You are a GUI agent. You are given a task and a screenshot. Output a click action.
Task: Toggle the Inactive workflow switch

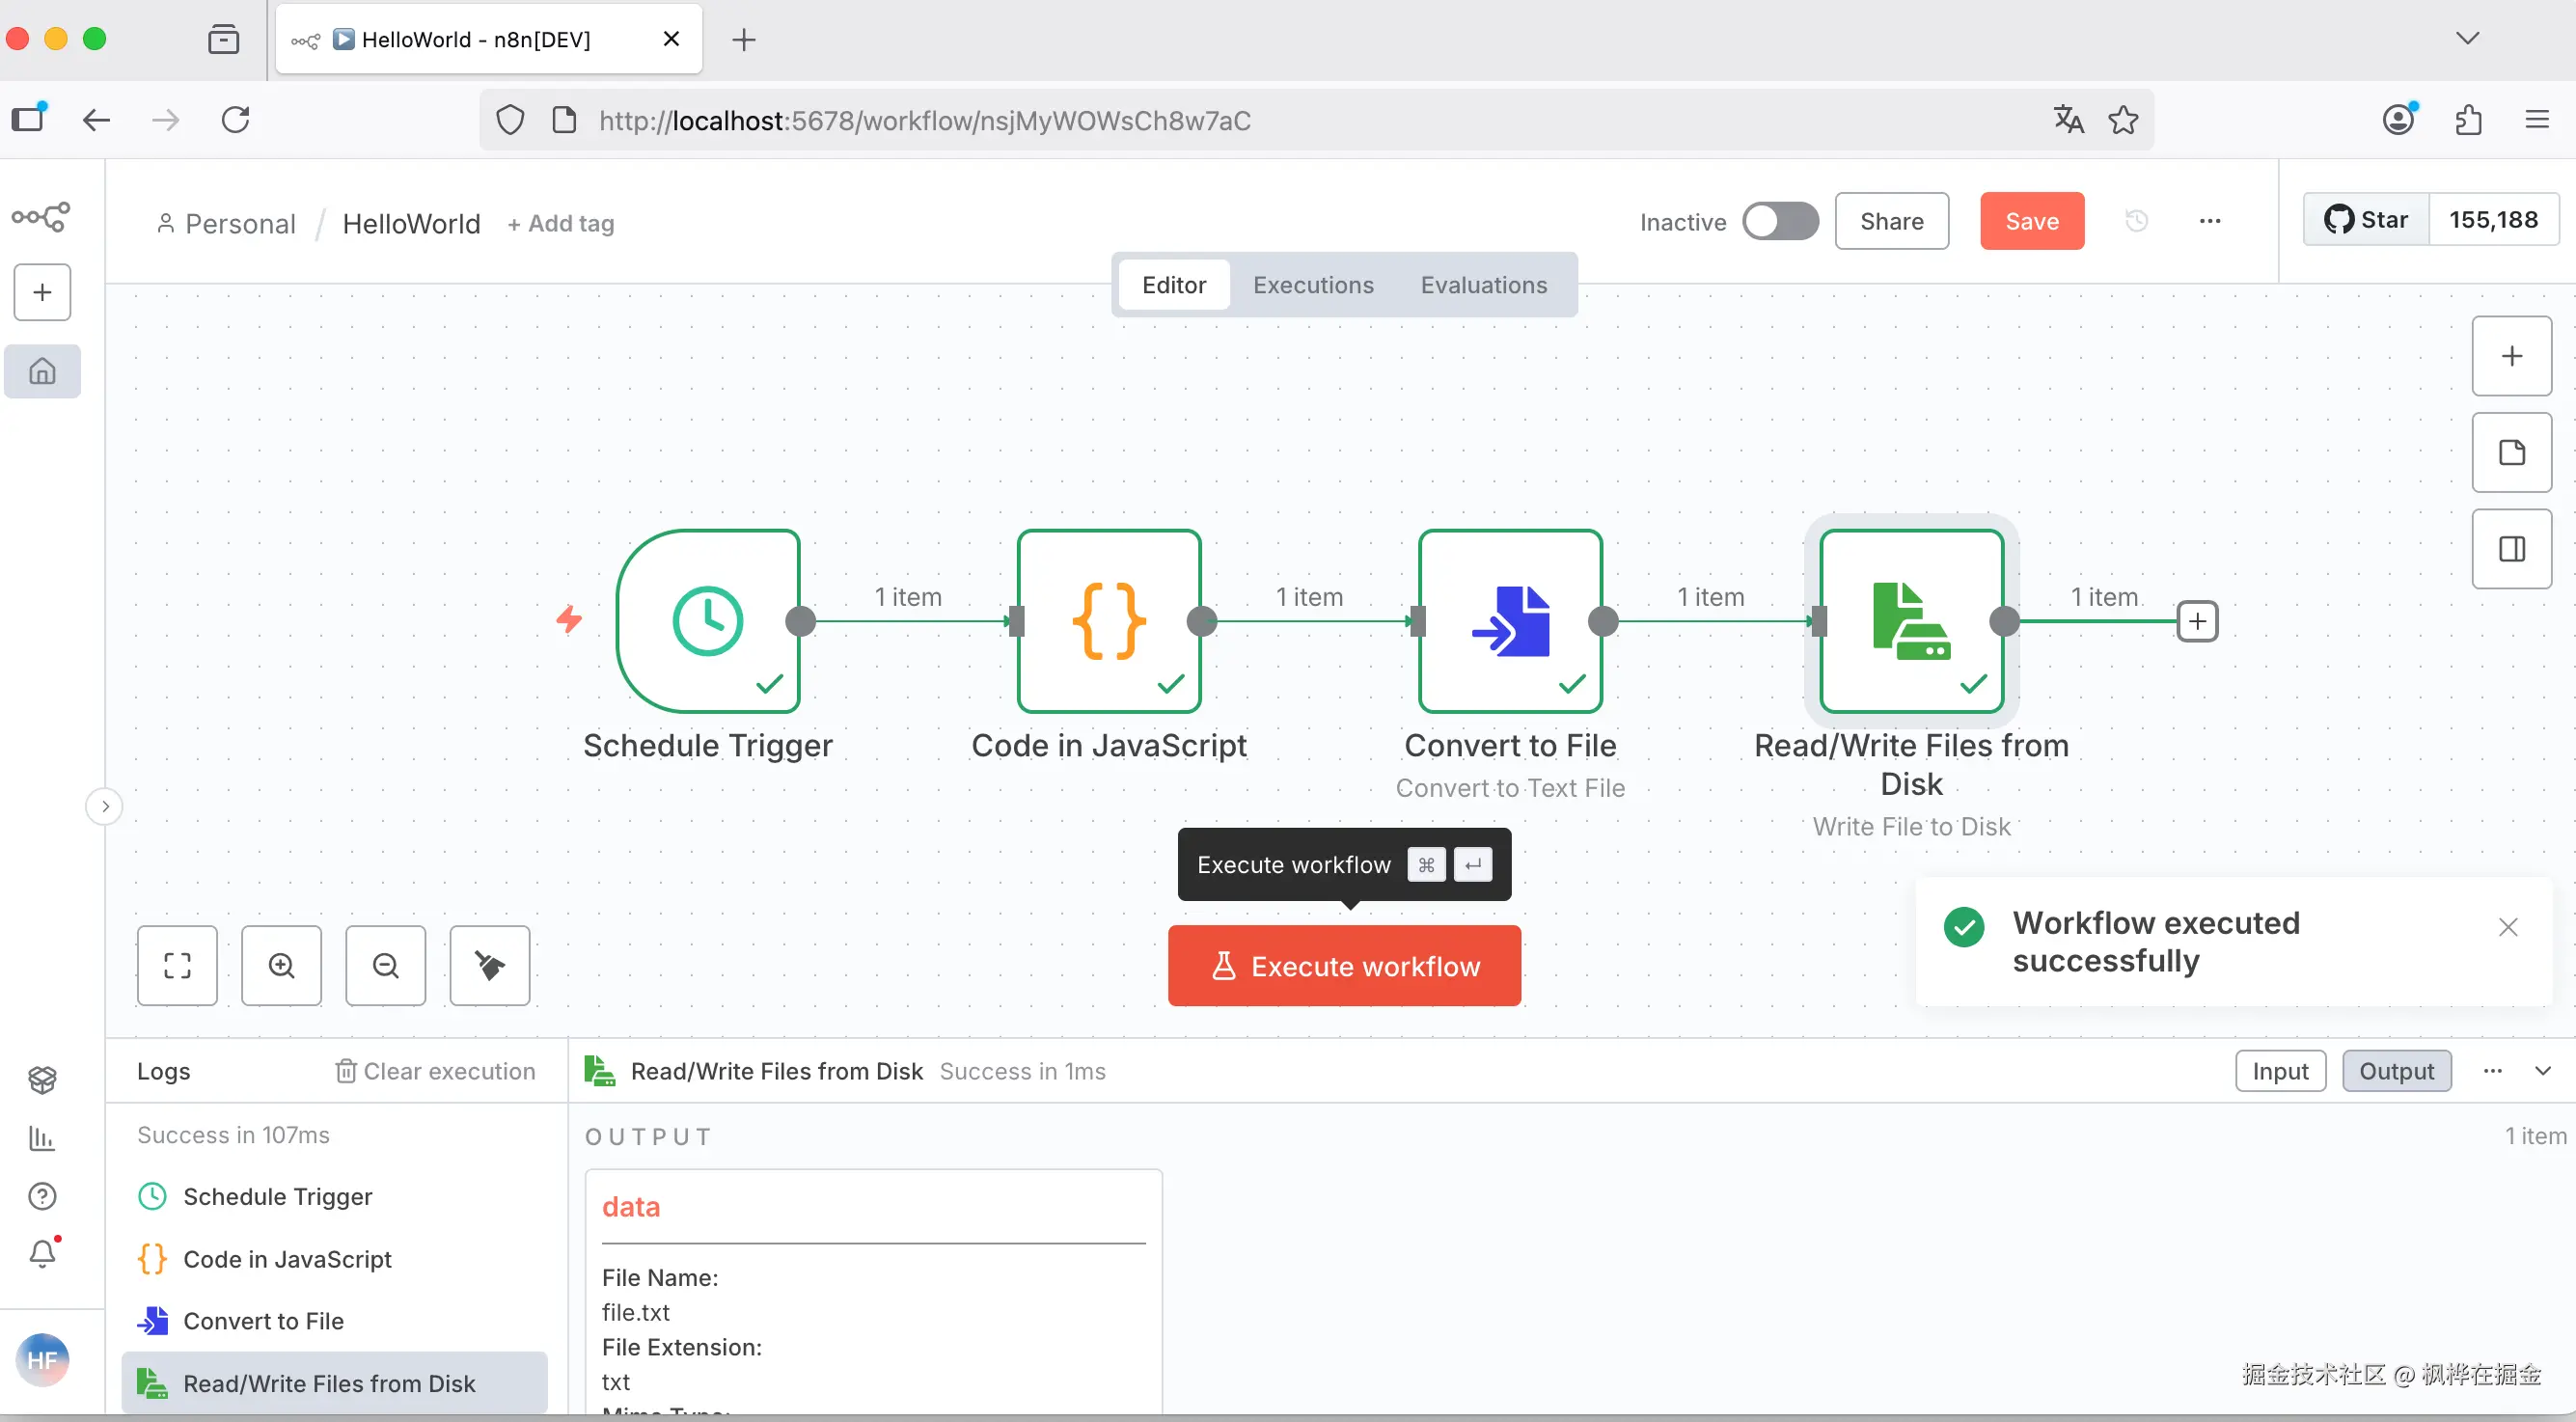(1779, 221)
